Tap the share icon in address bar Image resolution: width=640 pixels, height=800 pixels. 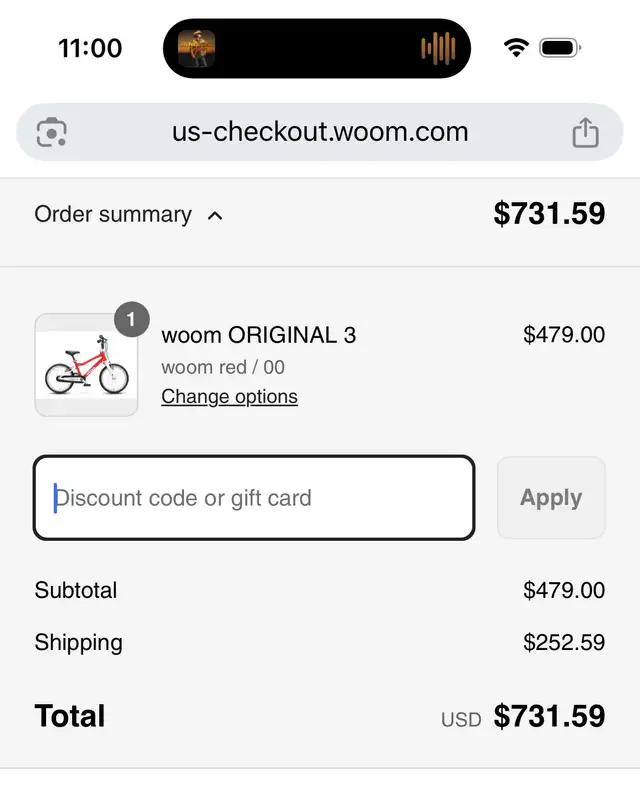click(x=585, y=133)
